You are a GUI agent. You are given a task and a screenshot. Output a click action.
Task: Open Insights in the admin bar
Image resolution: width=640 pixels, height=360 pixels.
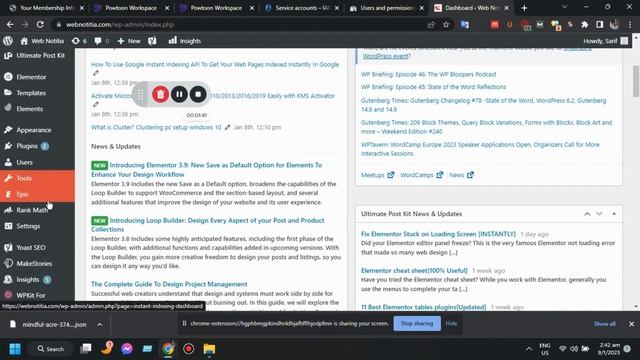(185, 41)
